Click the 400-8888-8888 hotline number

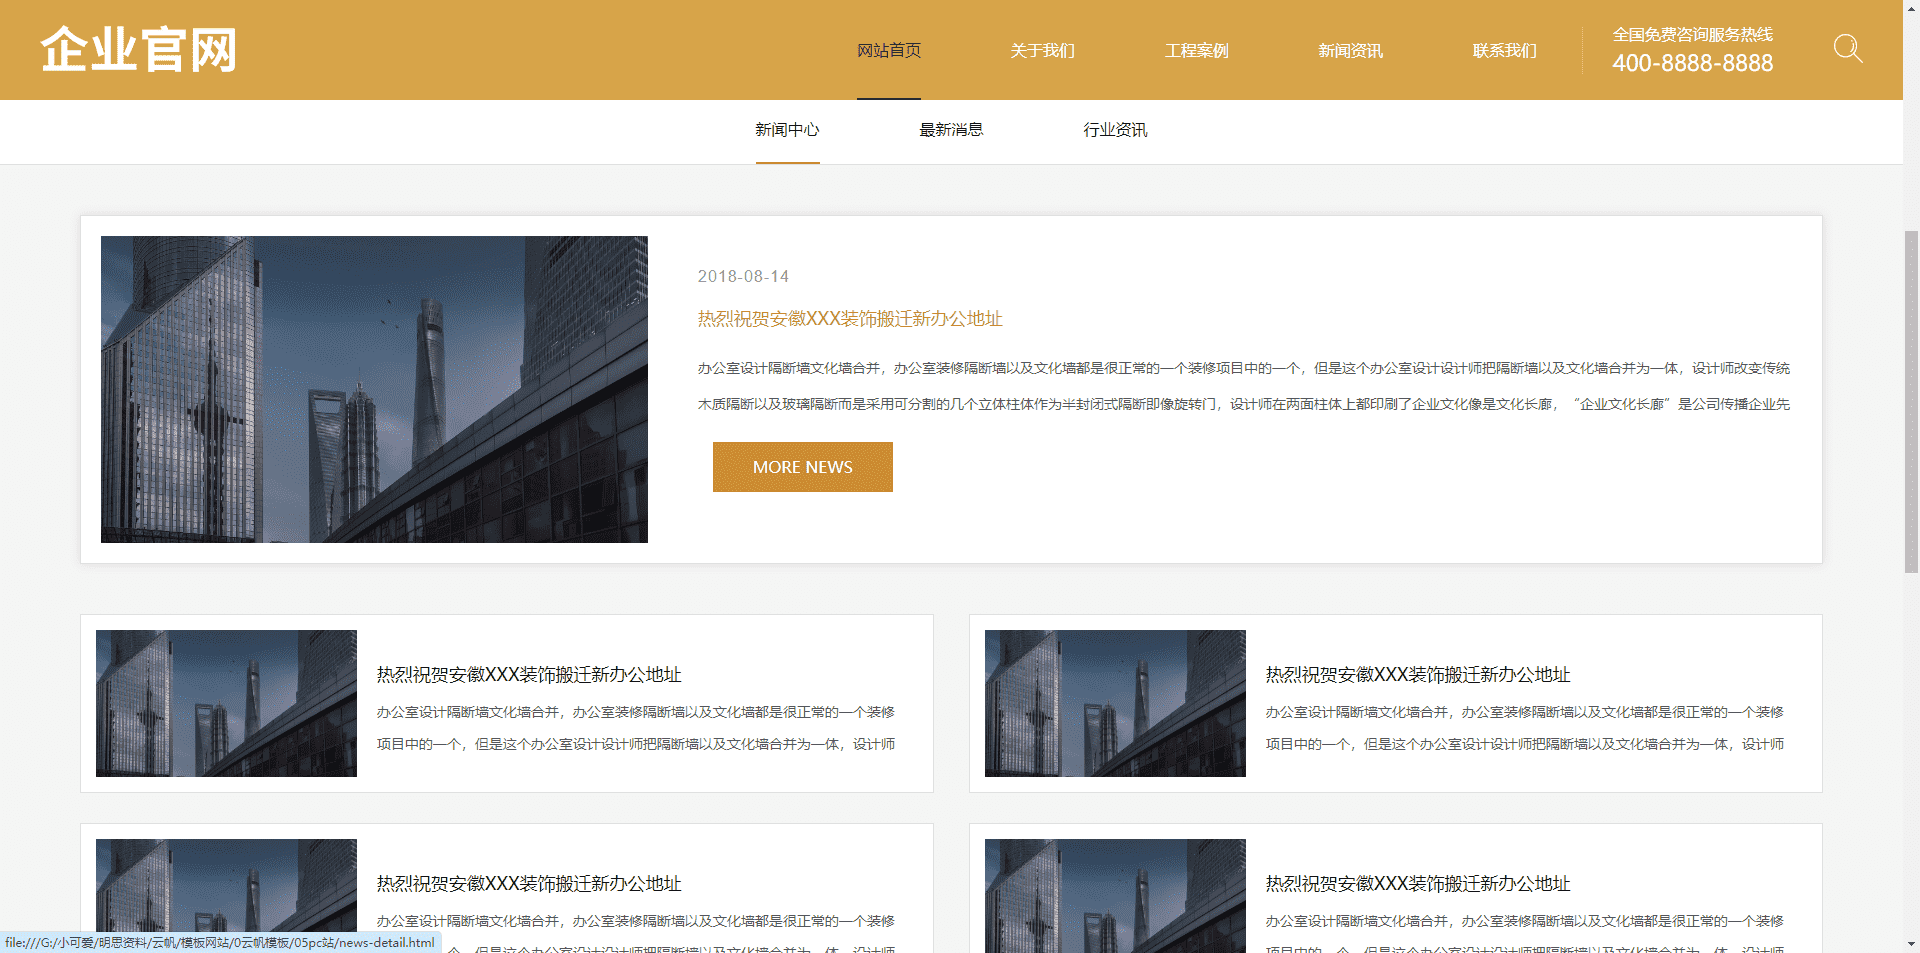(1692, 63)
